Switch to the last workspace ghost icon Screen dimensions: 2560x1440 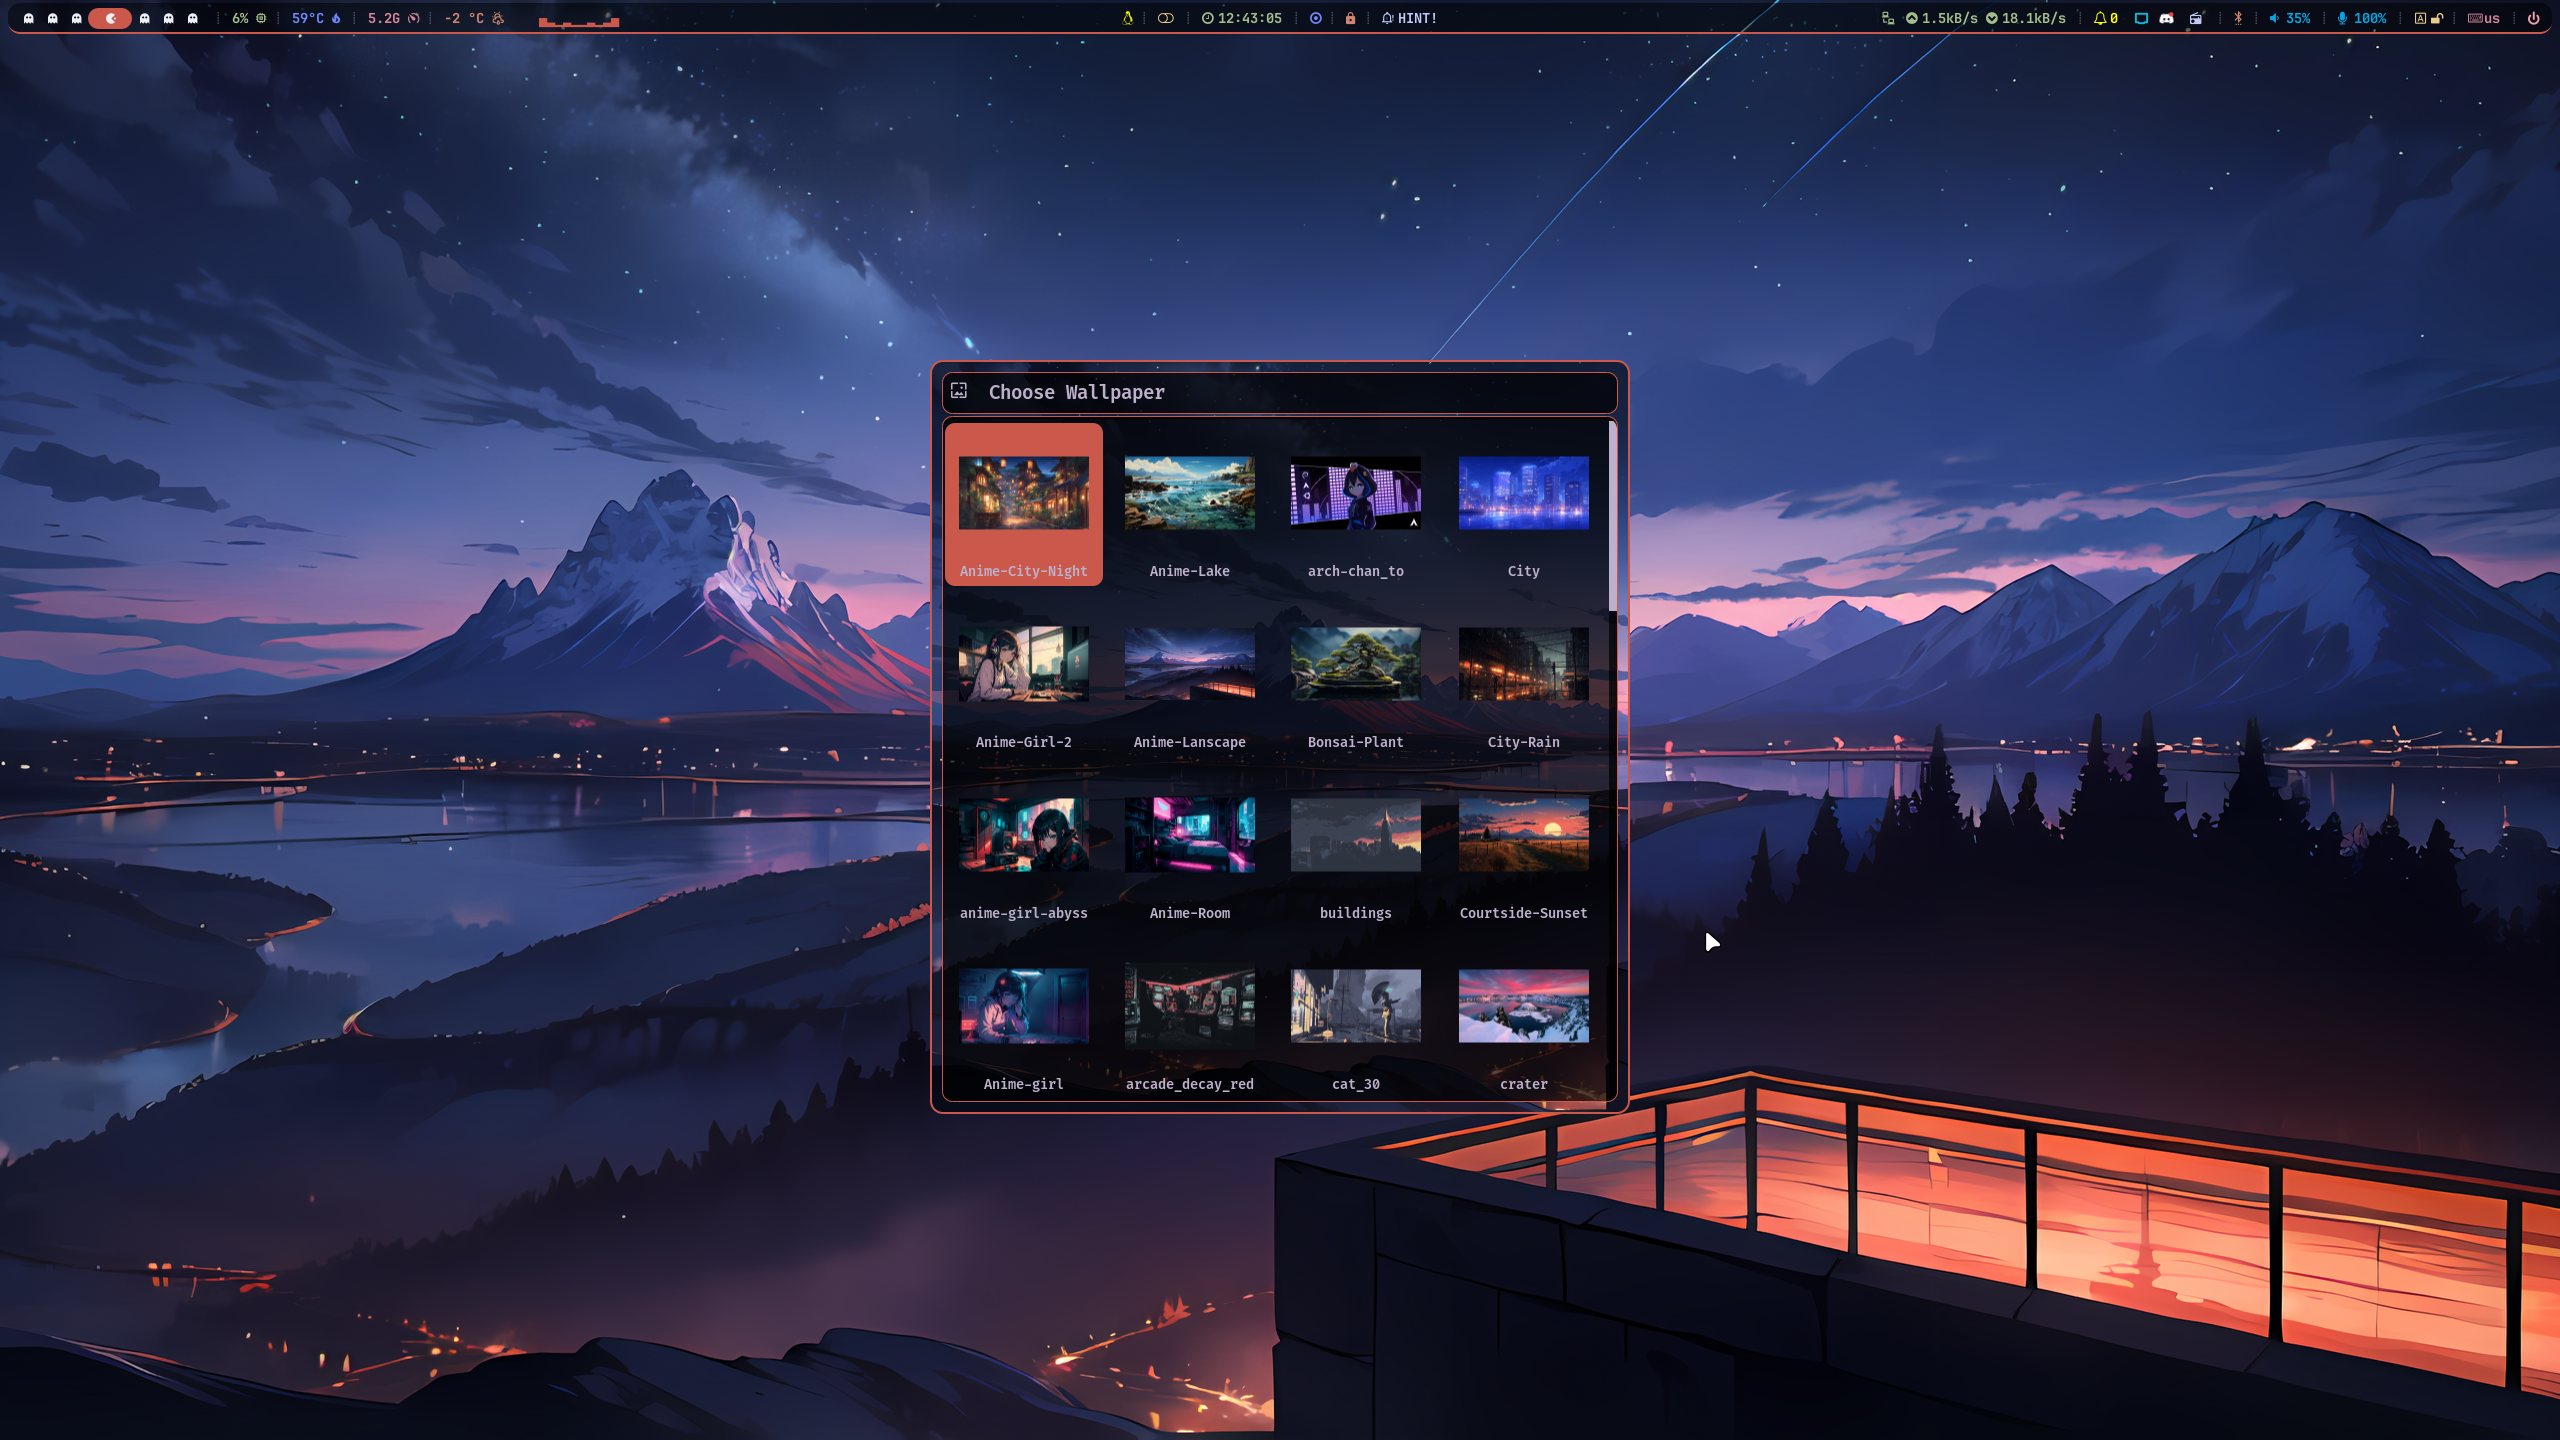(x=193, y=18)
